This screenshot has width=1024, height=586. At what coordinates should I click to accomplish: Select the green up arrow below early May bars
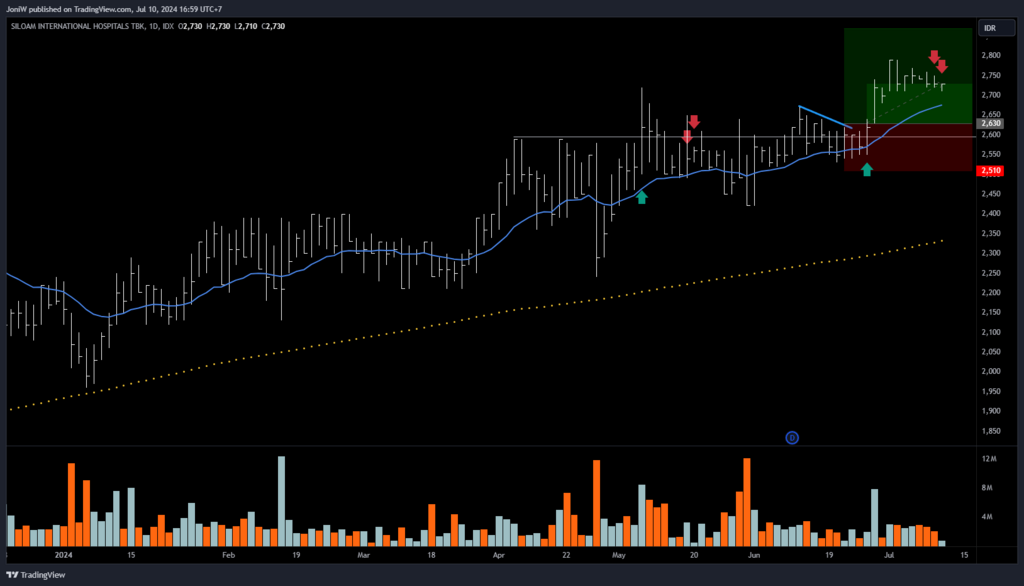click(642, 198)
